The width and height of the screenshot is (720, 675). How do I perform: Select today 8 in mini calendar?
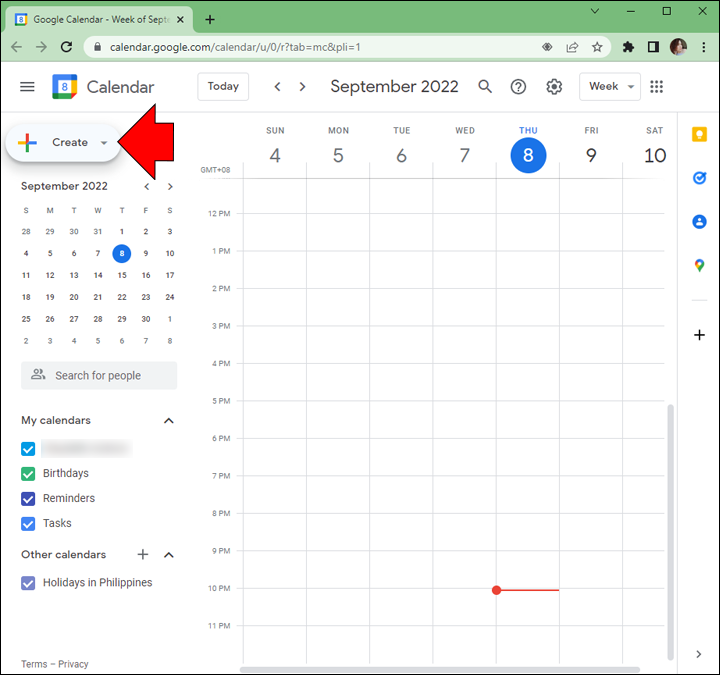(x=122, y=253)
